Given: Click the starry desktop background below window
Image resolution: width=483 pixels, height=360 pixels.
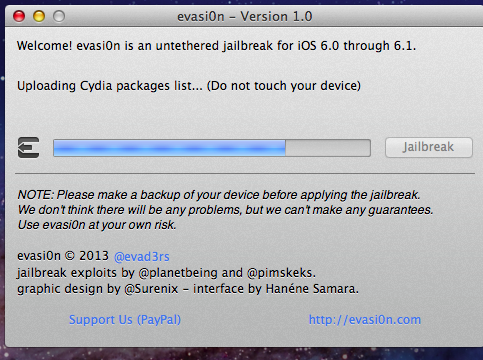Looking at the screenshot, I should [241, 354].
